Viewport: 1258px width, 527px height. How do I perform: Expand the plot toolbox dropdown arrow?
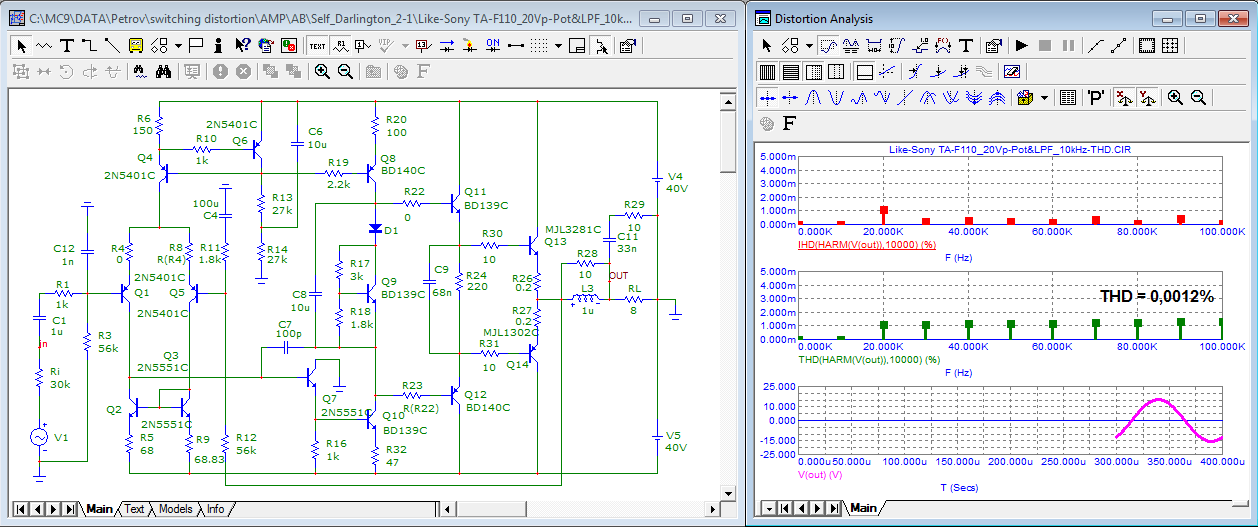1044,97
